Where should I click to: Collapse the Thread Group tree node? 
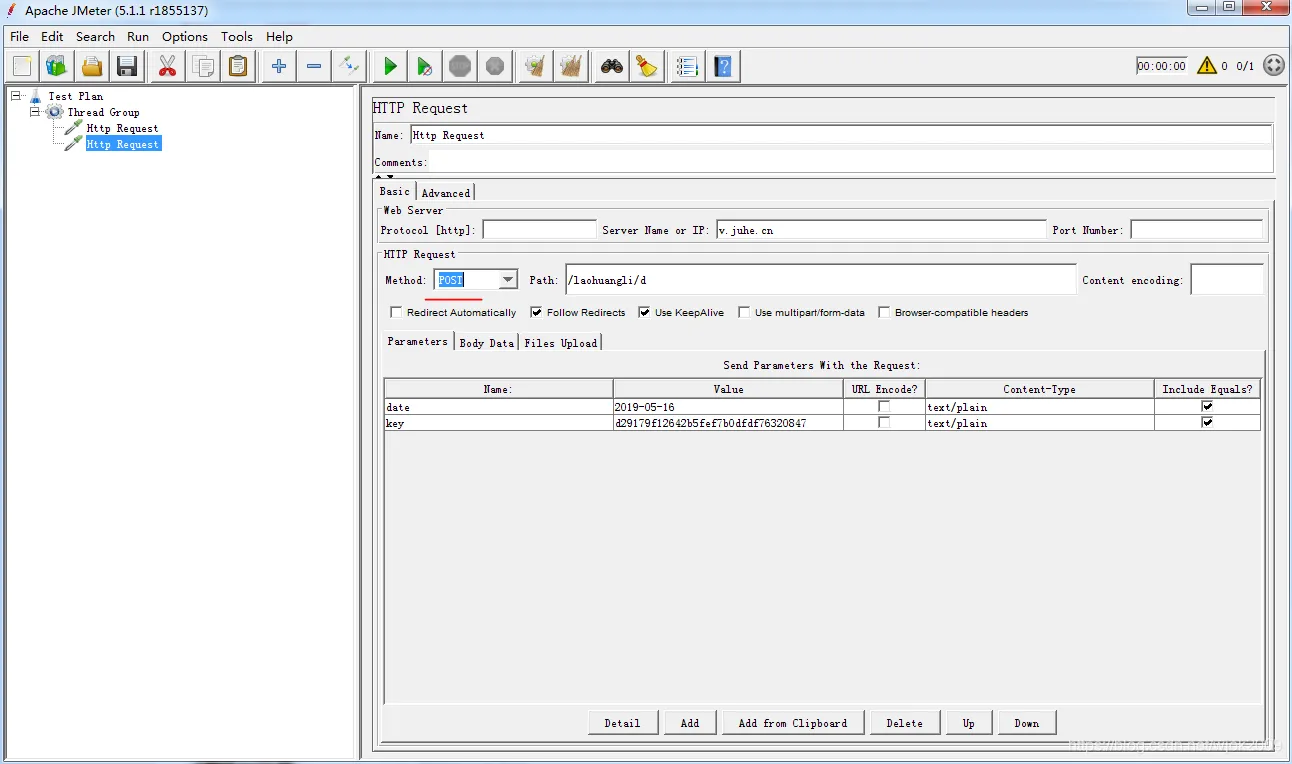coord(35,112)
